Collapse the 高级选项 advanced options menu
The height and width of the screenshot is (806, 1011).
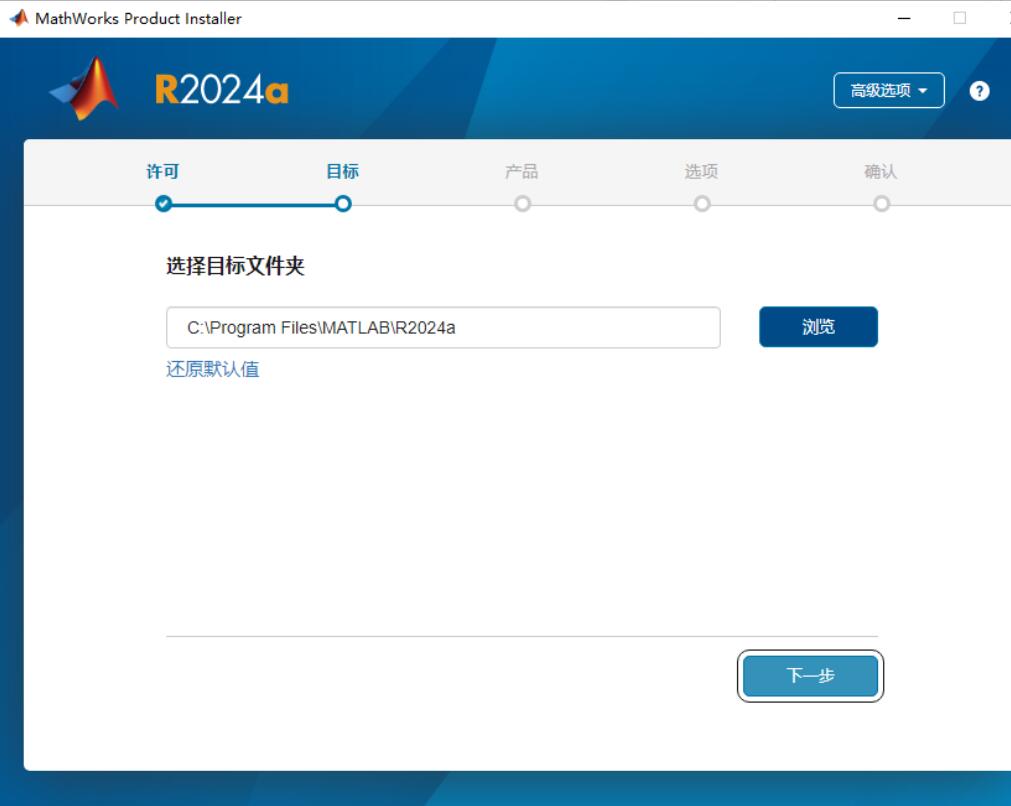pos(889,90)
